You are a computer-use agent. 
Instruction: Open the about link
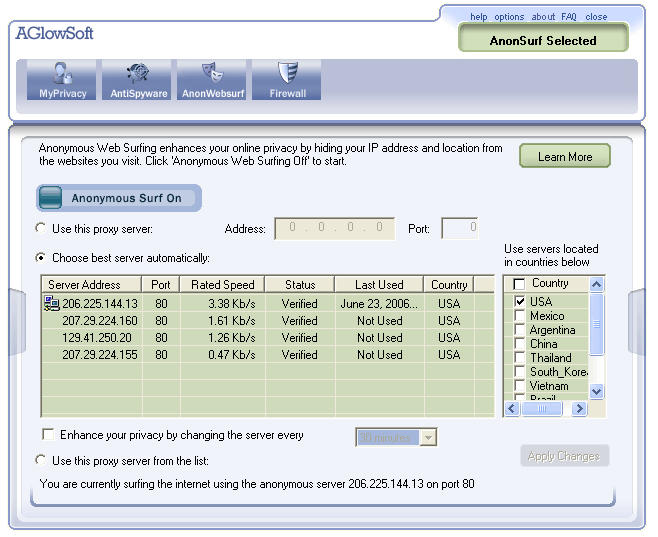pos(543,17)
